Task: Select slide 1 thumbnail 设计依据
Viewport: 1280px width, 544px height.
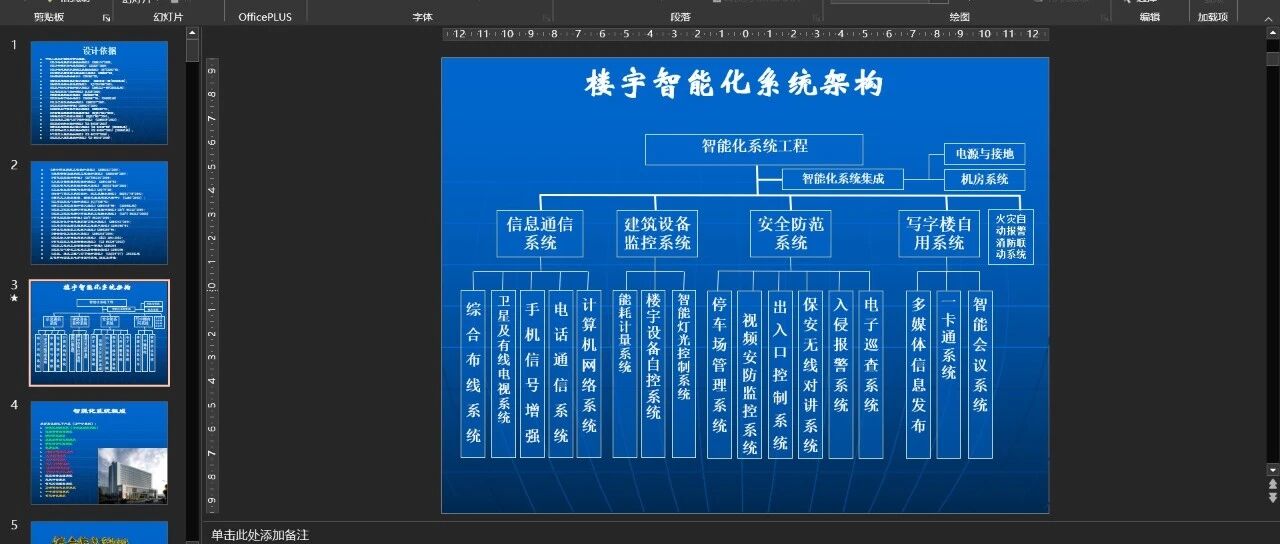Action: pos(99,92)
